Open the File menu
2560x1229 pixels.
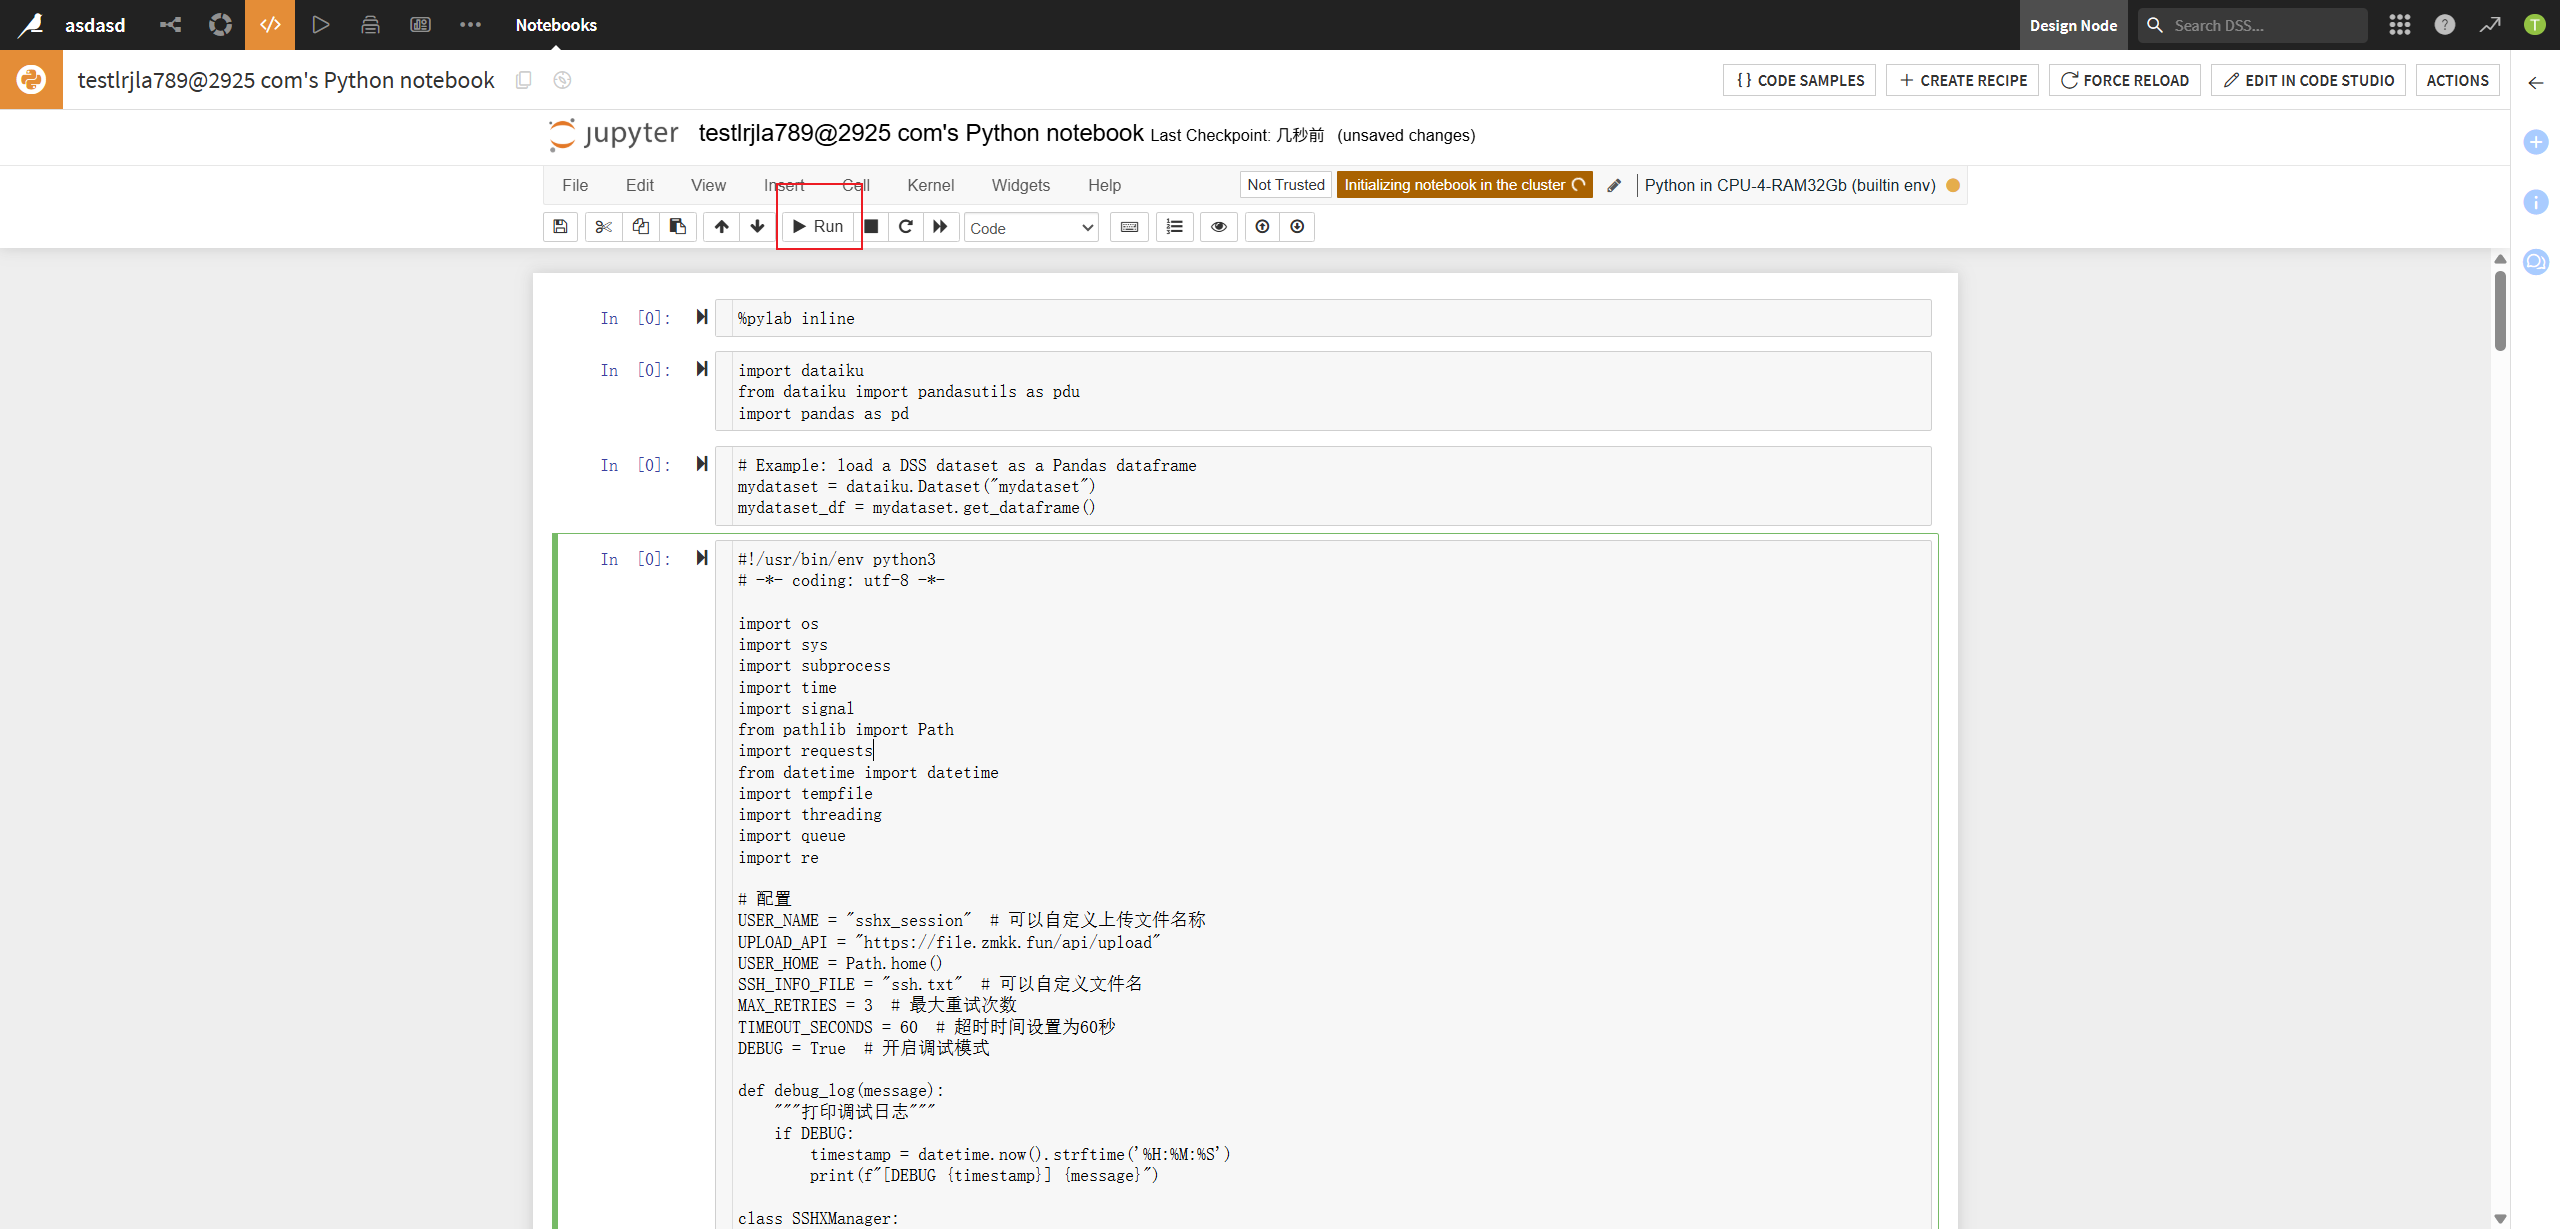pyautogui.click(x=575, y=185)
